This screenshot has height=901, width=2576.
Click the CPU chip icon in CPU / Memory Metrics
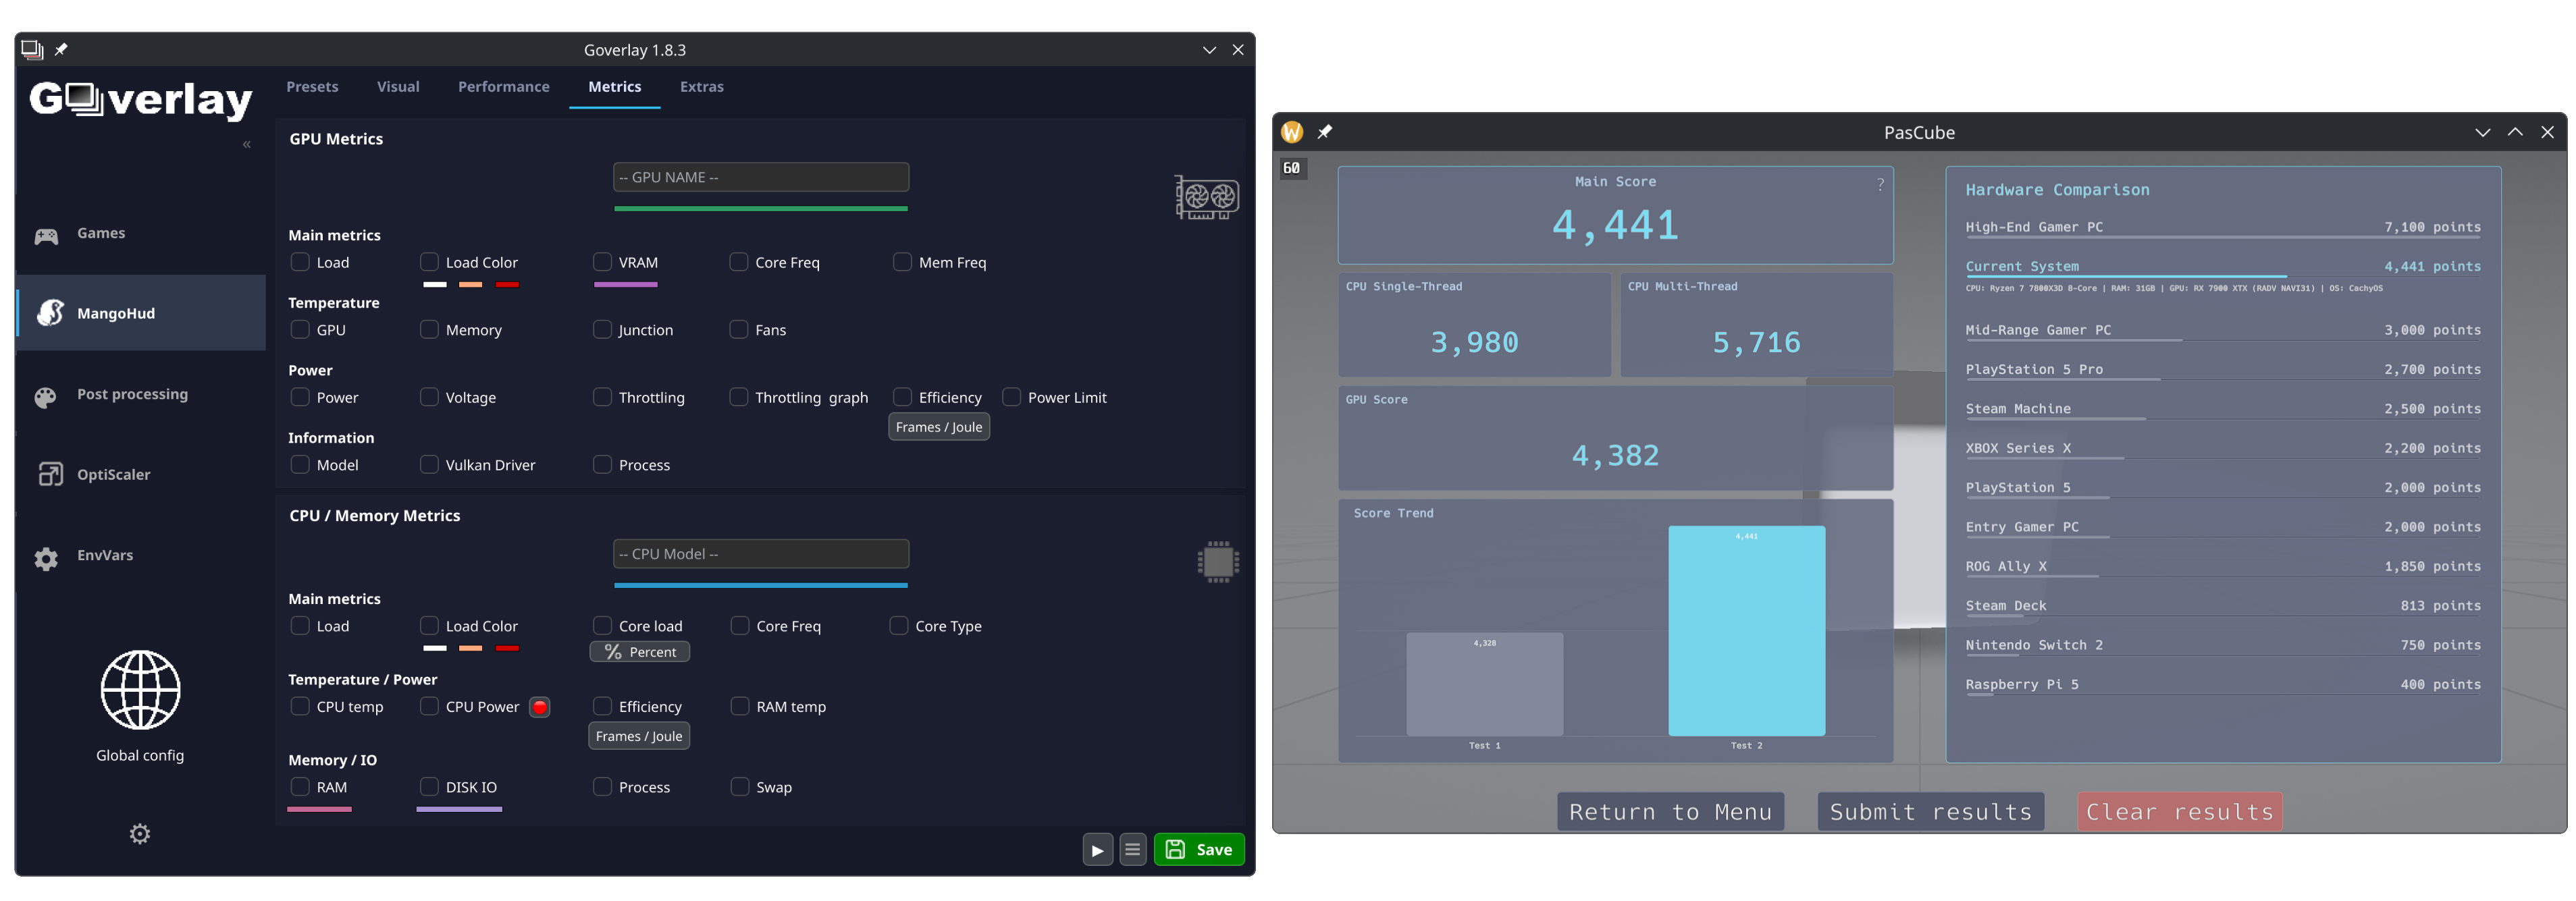(x=1218, y=562)
